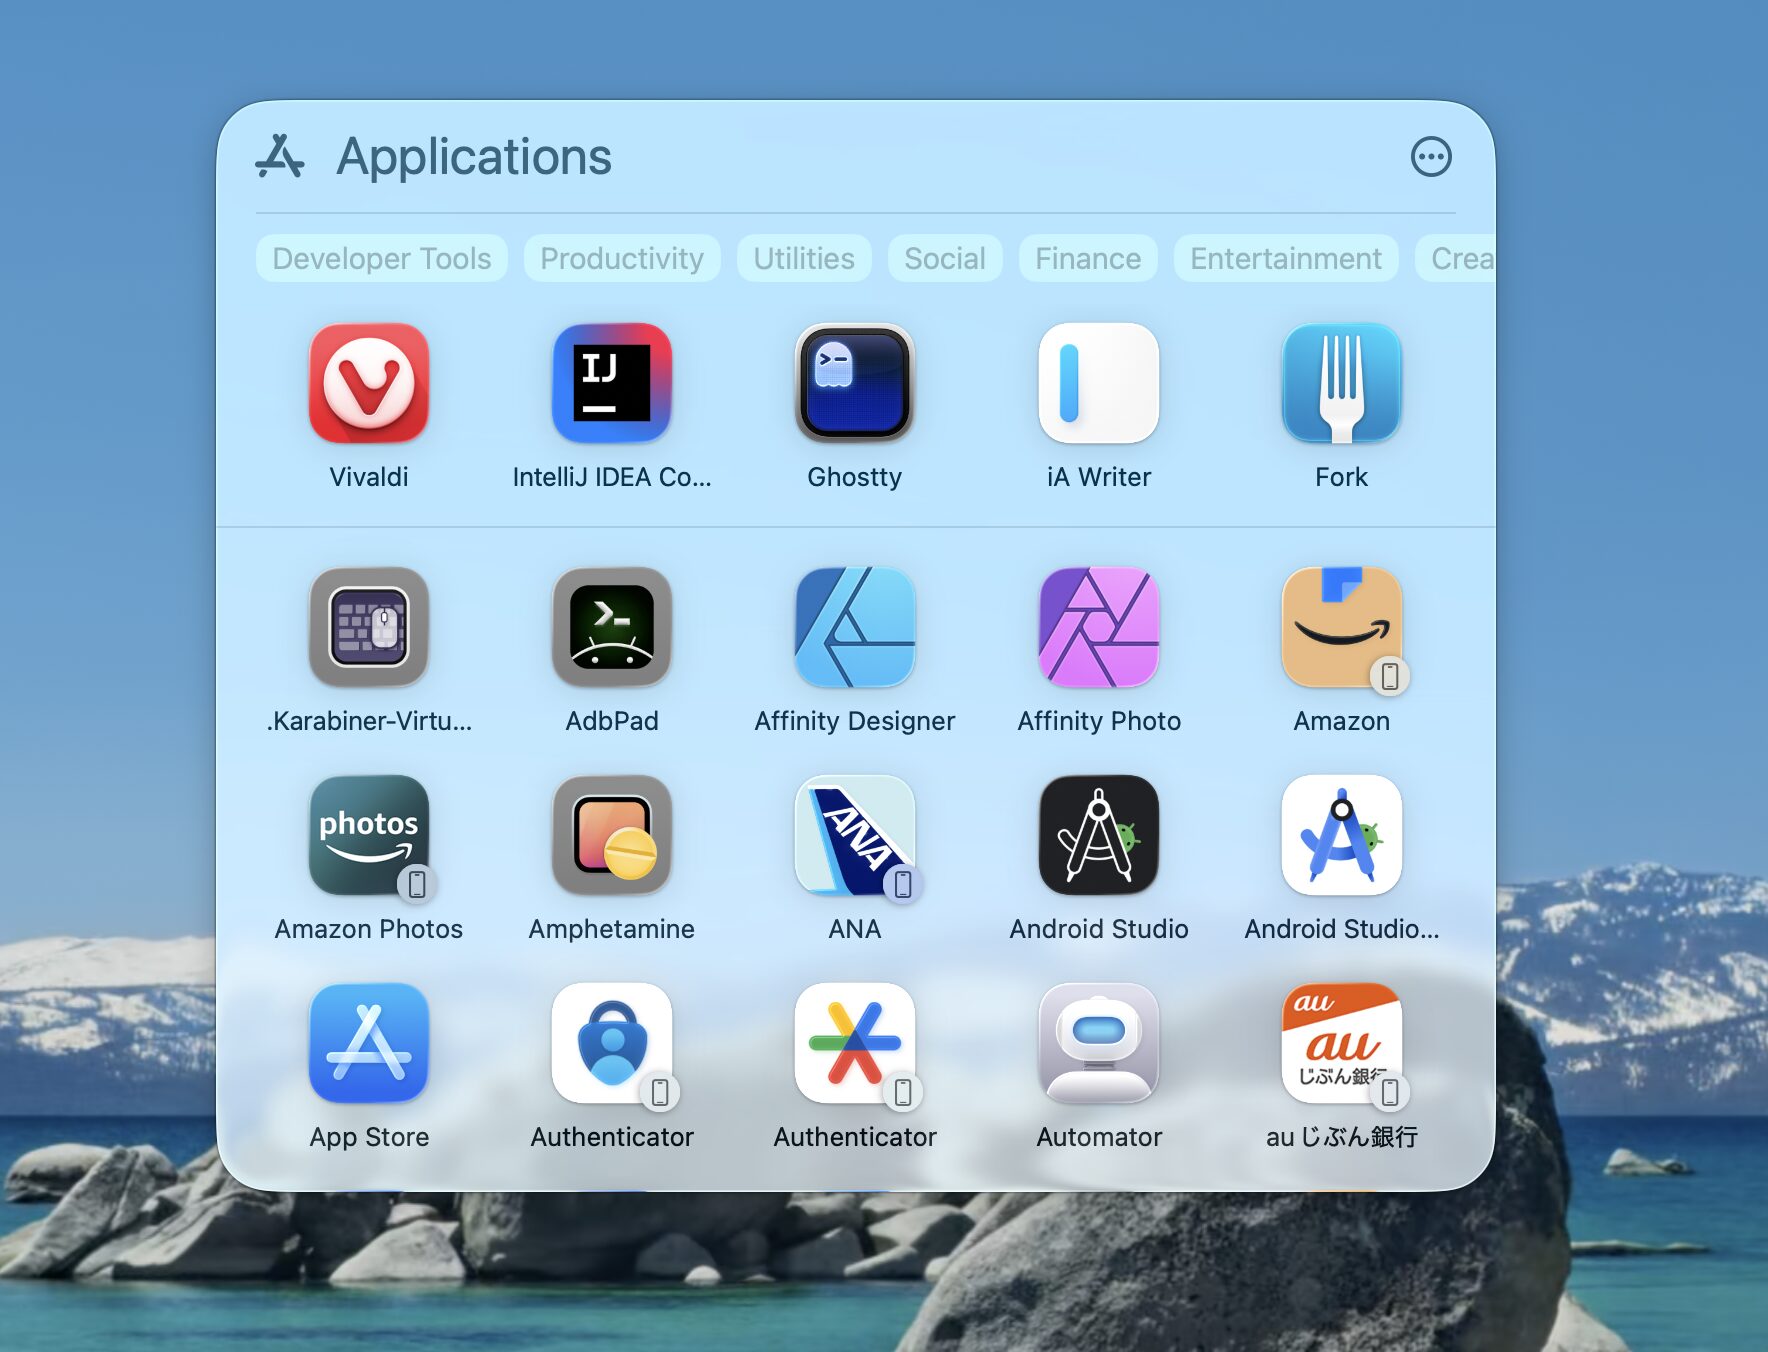Launch iA Writer app
The width and height of the screenshot is (1768, 1352).
pyautogui.click(x=1099, y=383)
